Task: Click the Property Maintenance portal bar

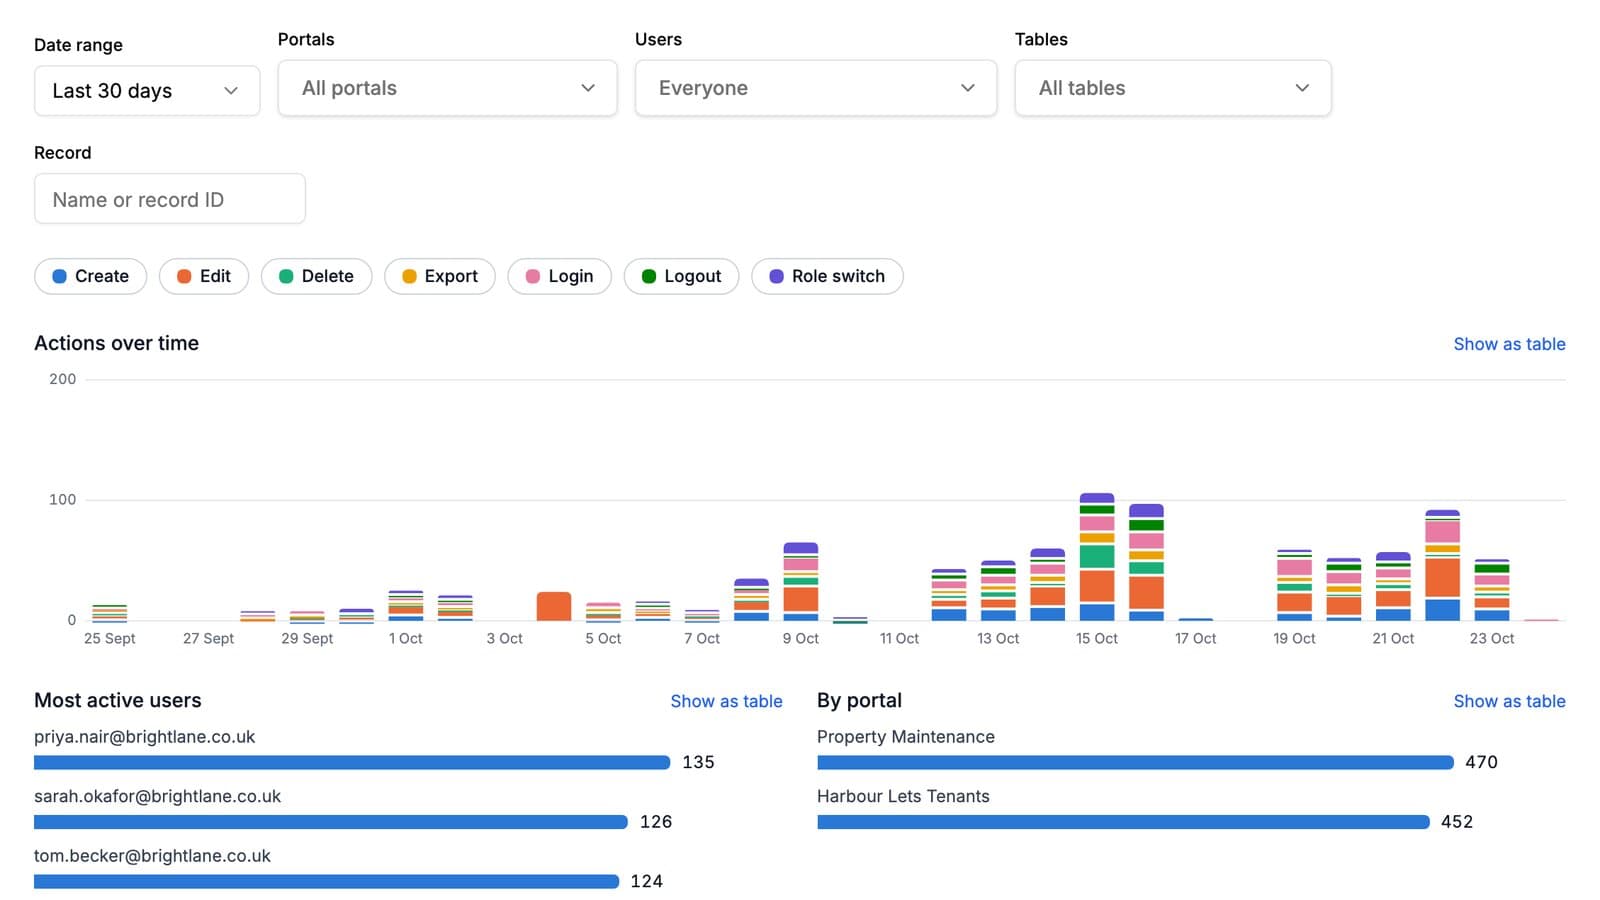Action: pos(1135,762)
